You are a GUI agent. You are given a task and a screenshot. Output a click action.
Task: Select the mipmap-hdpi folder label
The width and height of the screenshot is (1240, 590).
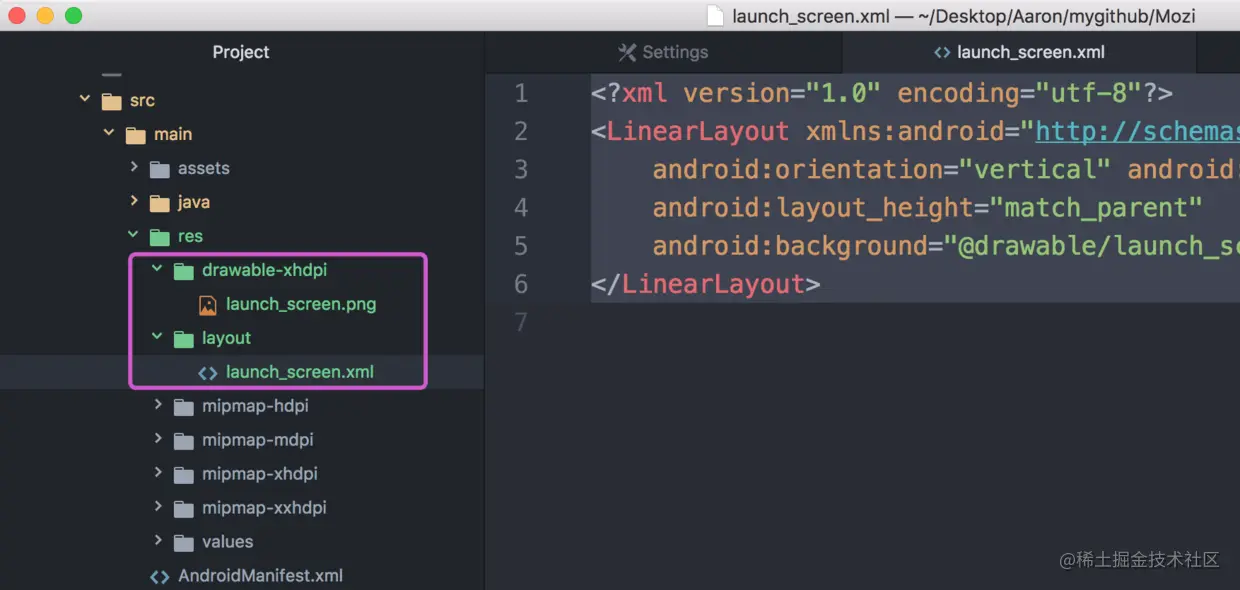(255, 406)
